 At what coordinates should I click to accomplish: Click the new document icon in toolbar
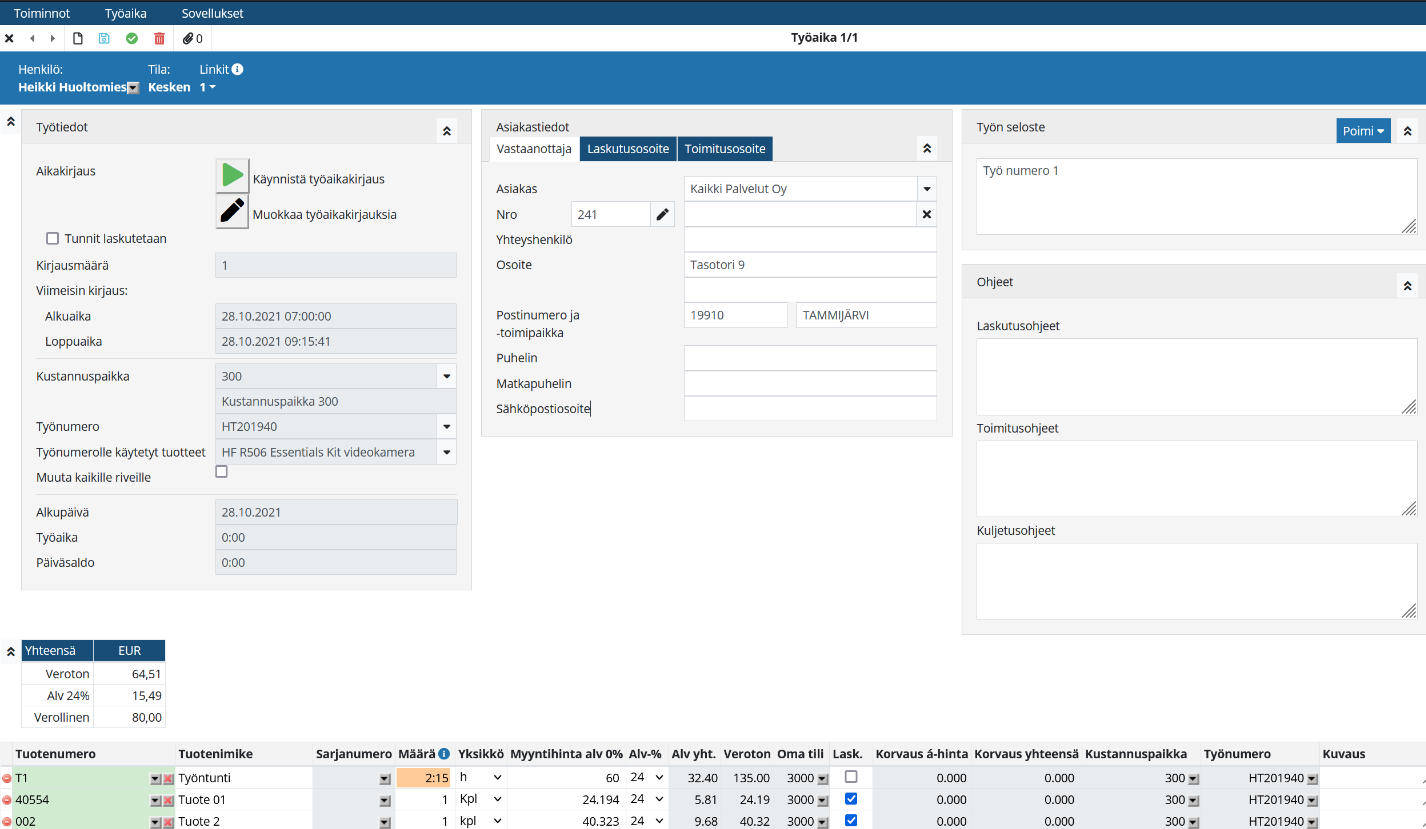[78, 39]
